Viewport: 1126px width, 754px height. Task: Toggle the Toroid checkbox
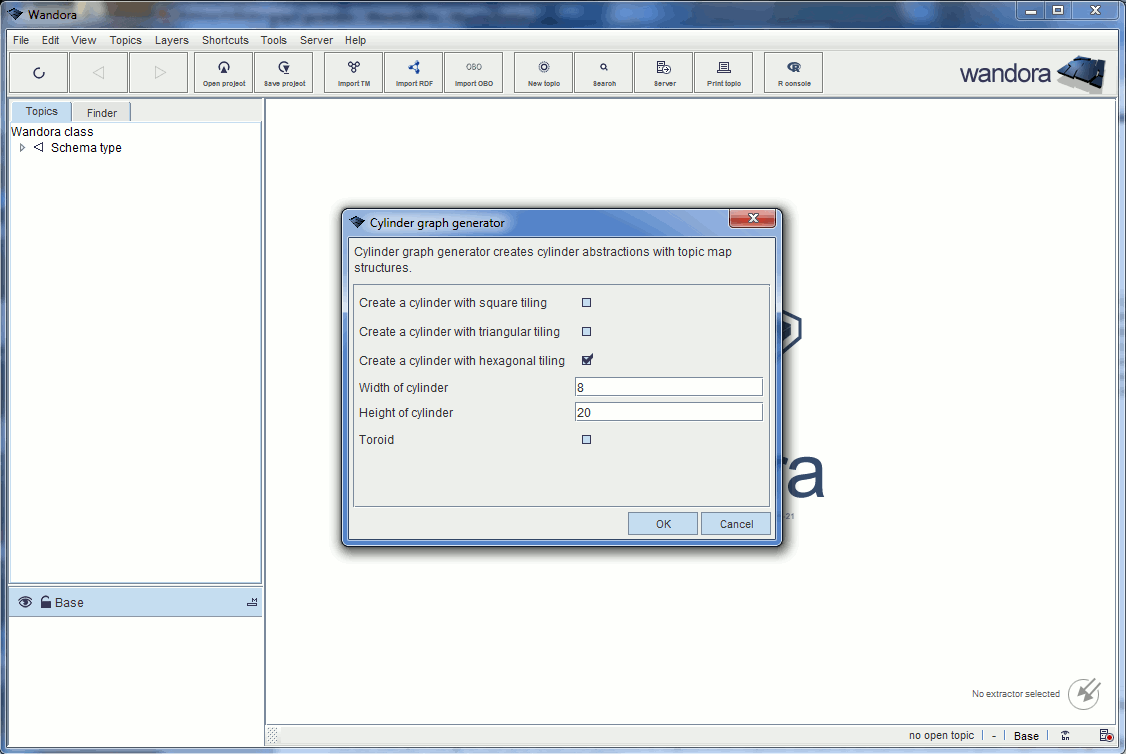point(587,439)
